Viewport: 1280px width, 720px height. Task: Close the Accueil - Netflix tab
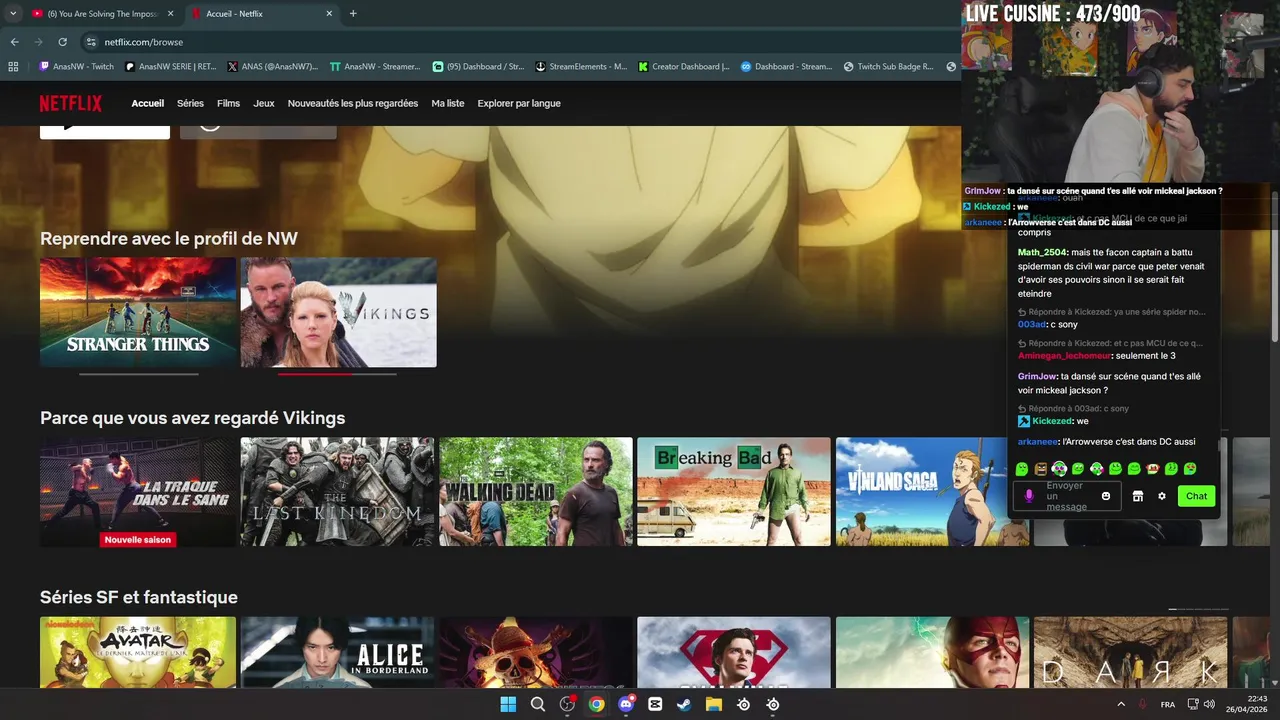coord(329,14)
